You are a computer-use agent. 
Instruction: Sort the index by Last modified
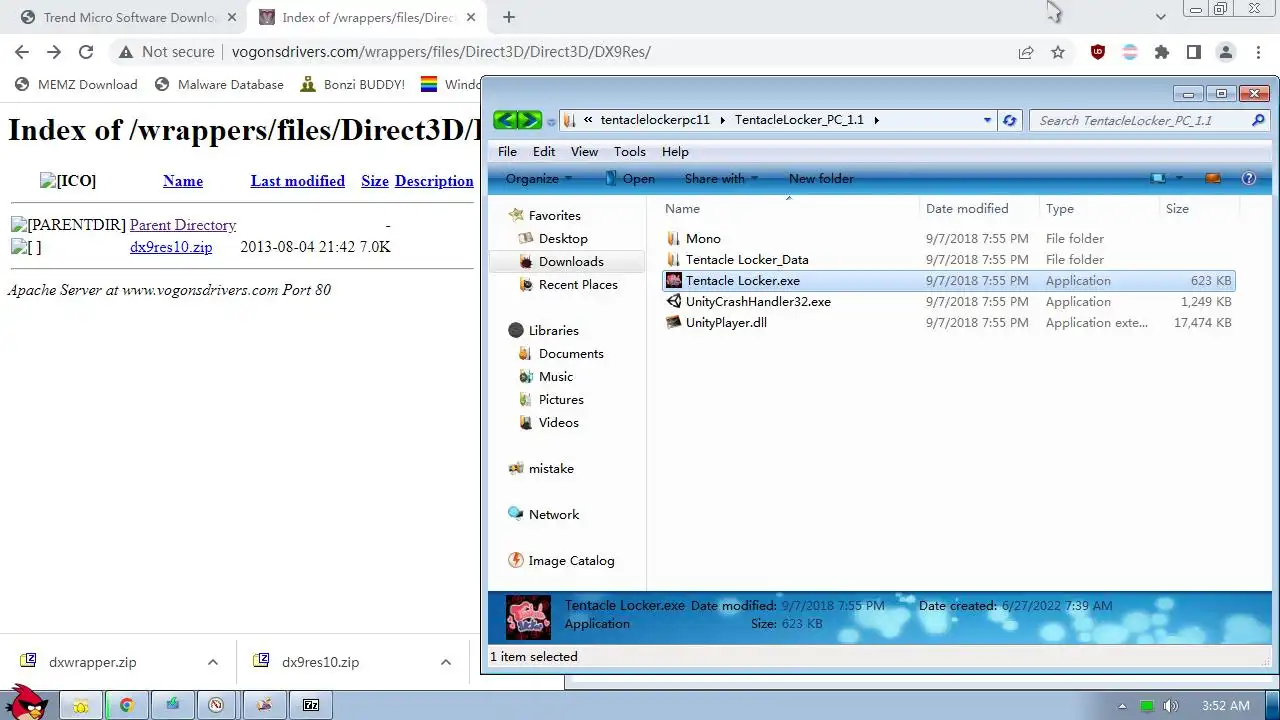click(x=298, y=181)
